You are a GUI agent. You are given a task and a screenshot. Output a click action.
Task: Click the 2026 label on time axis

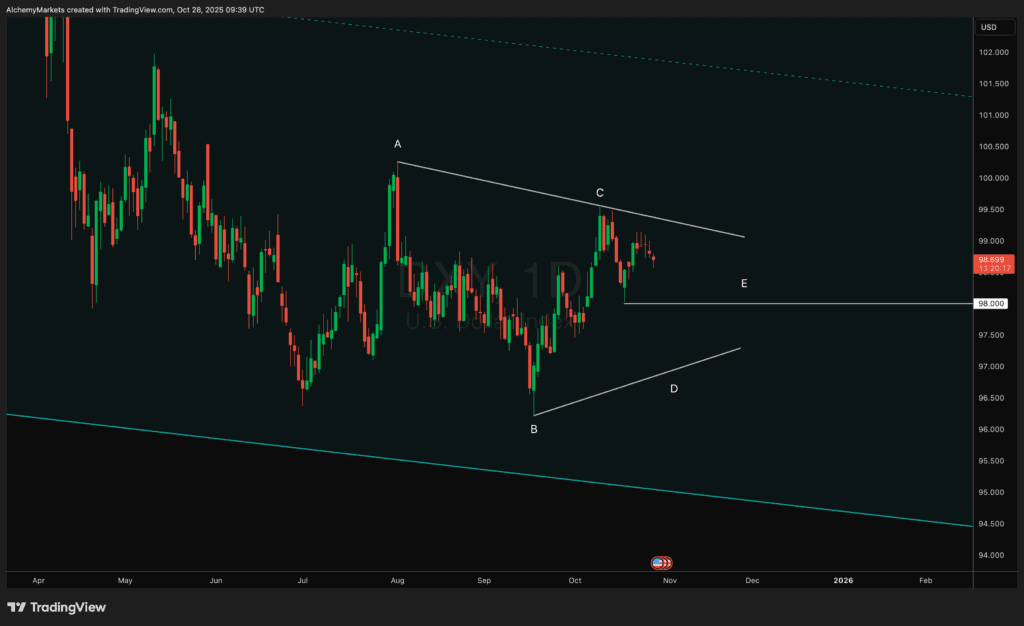[843, 580]
